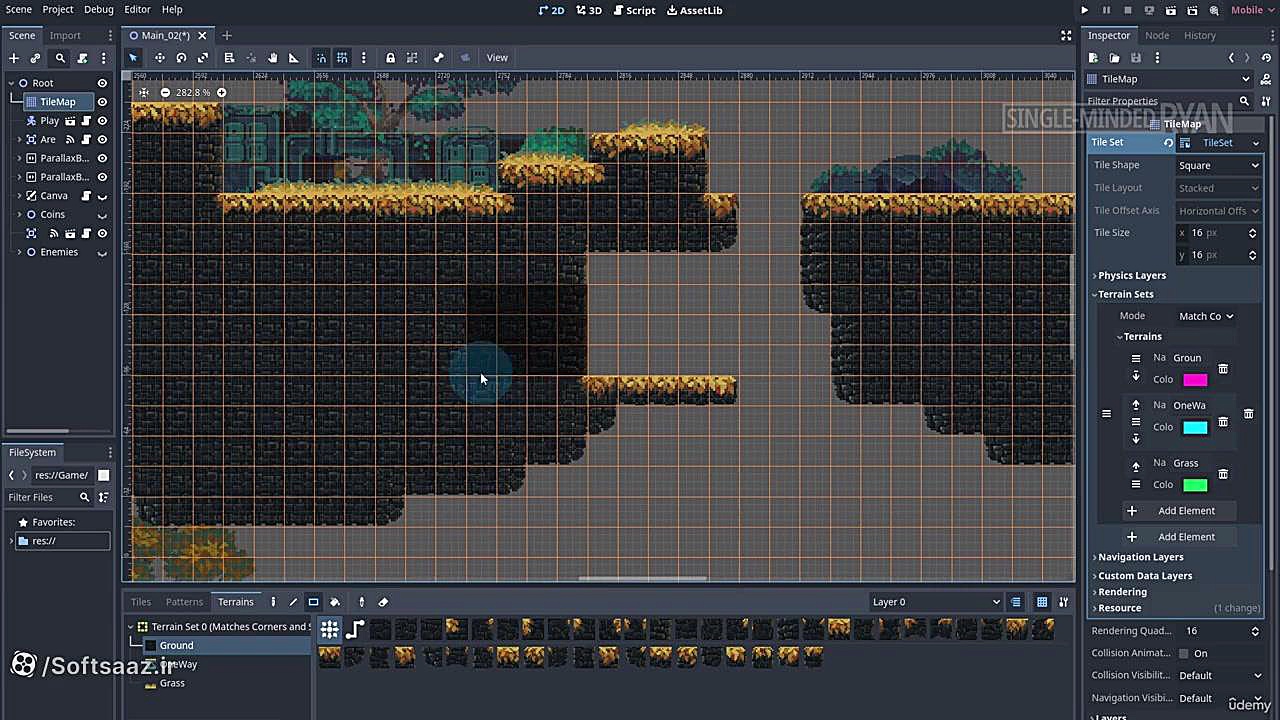Select the terrain Rectangle draw tool
The width and height of the screenshot is (1280, 720).
313,602
